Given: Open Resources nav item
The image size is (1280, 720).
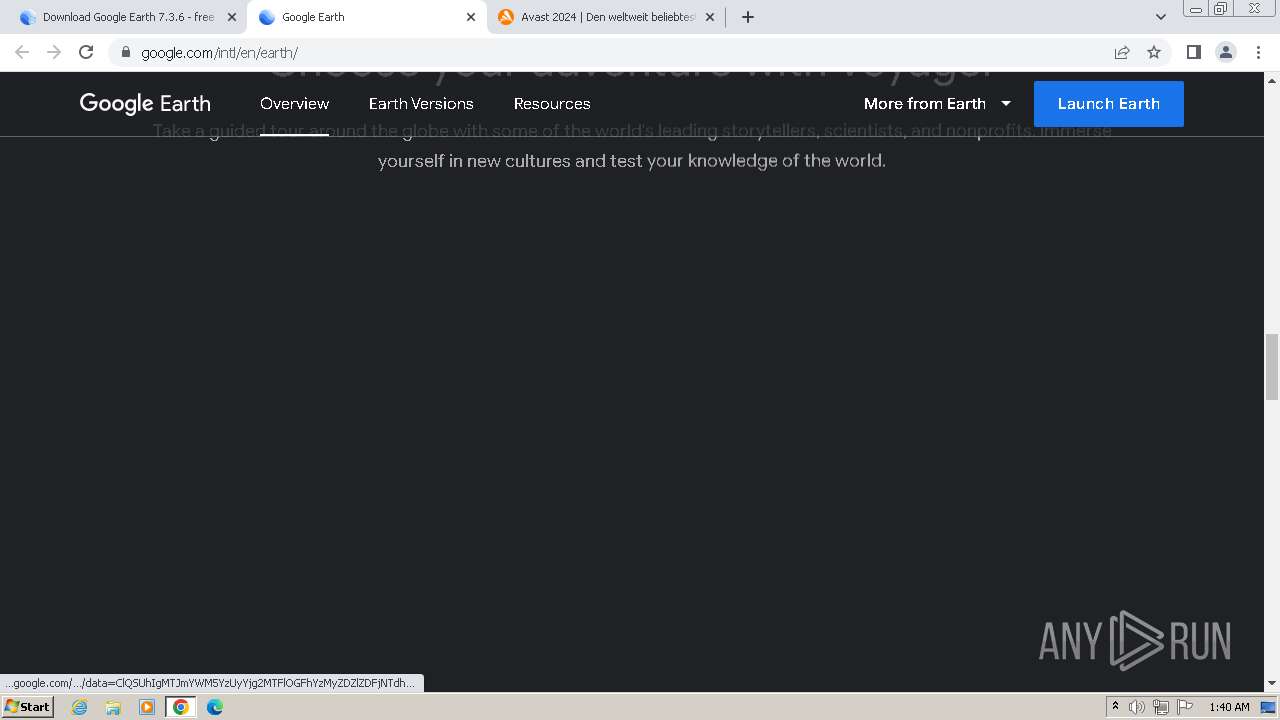Looking at the screenshot, I should coord(552,103).
